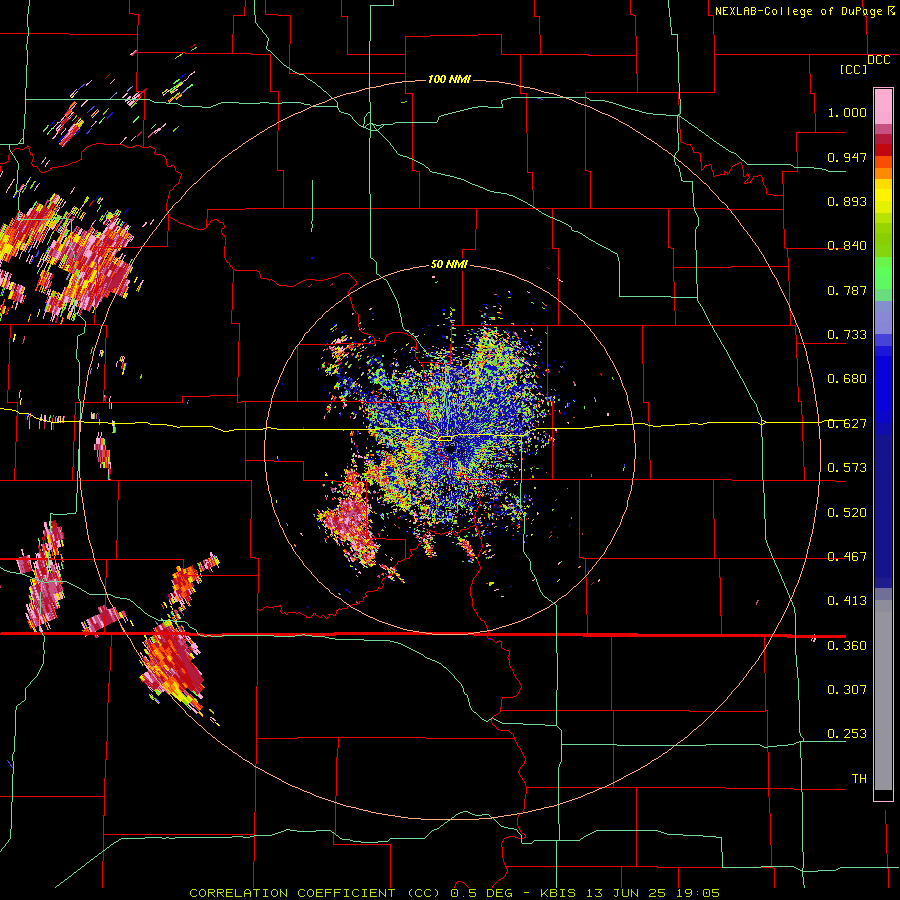Click the 0.787 scale value
900x900 pixels.
[847, 290]
